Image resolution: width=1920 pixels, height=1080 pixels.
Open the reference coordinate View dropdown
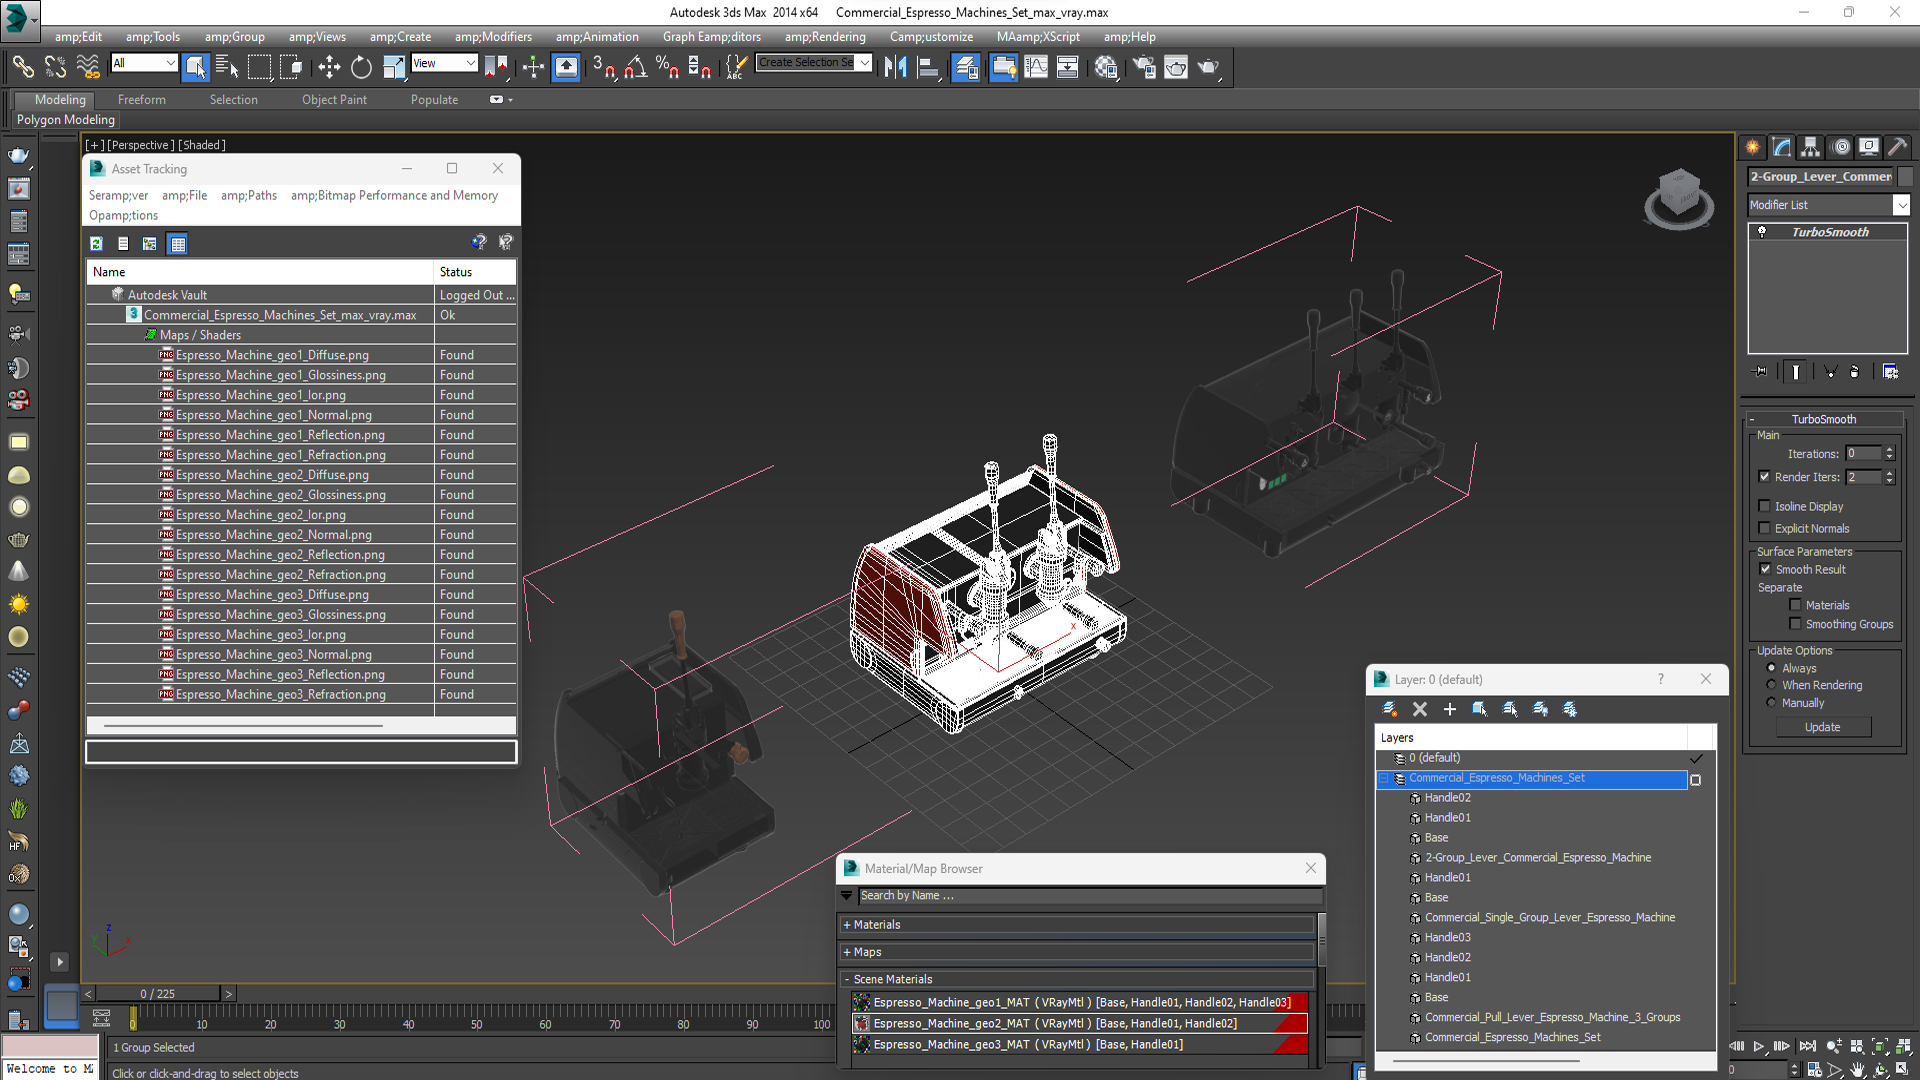[x=444, y=63]
